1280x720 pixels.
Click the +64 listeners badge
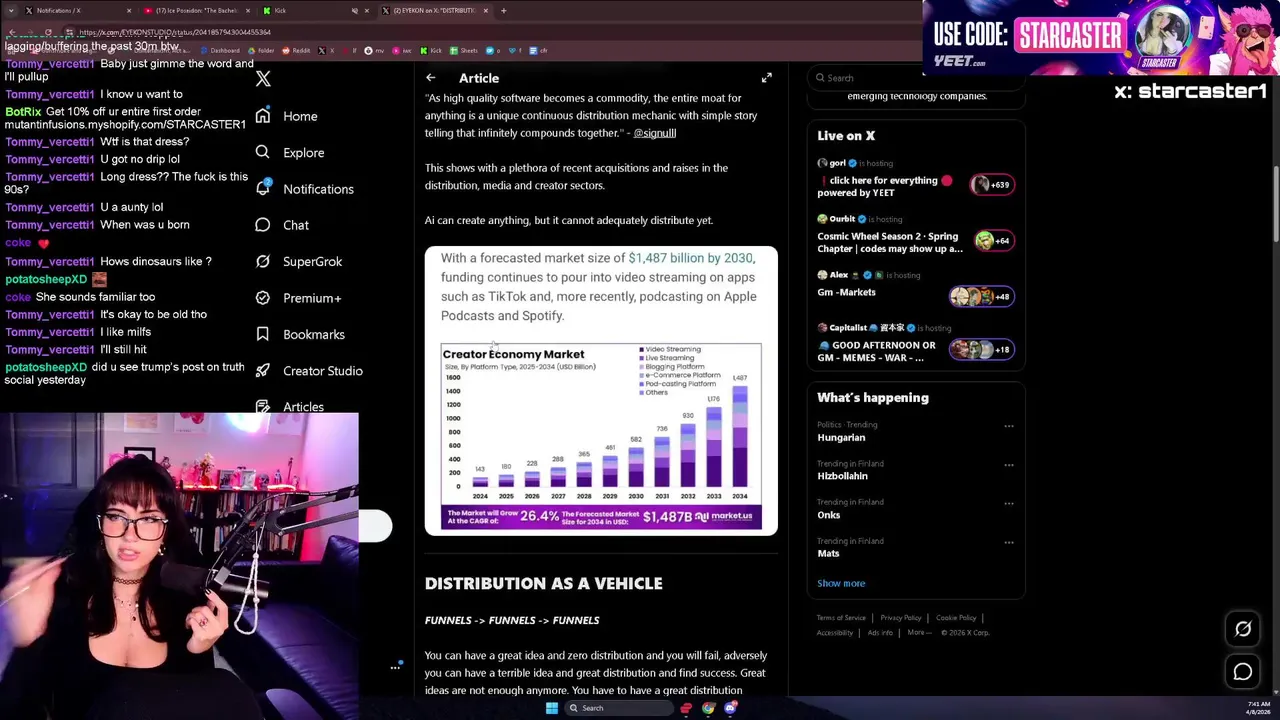[x=992, y=240]
